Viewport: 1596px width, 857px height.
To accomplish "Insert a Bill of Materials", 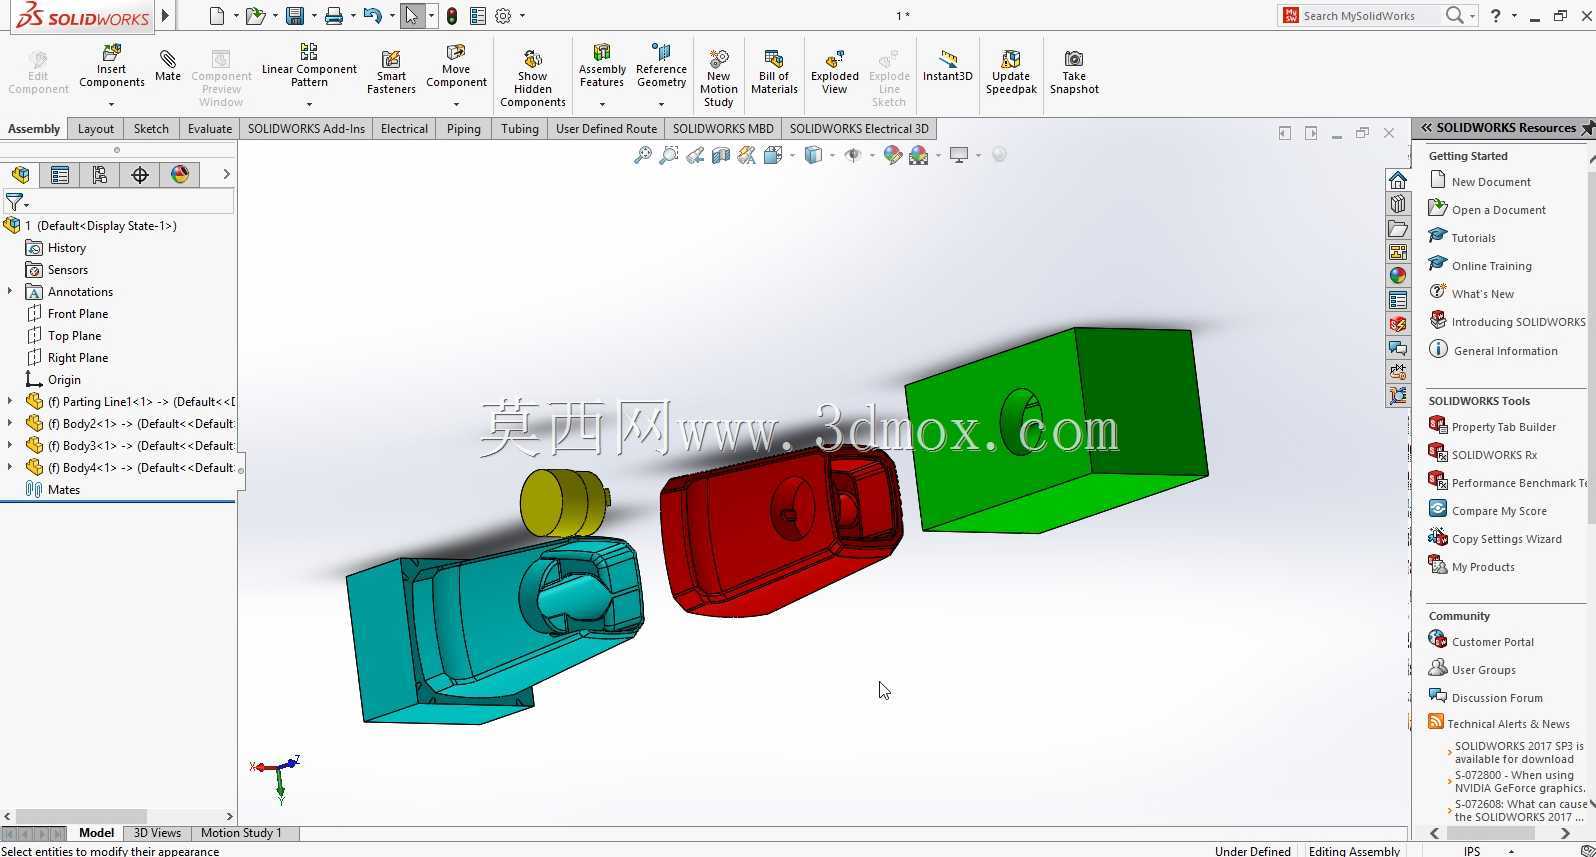I will [x=774, y=72].
